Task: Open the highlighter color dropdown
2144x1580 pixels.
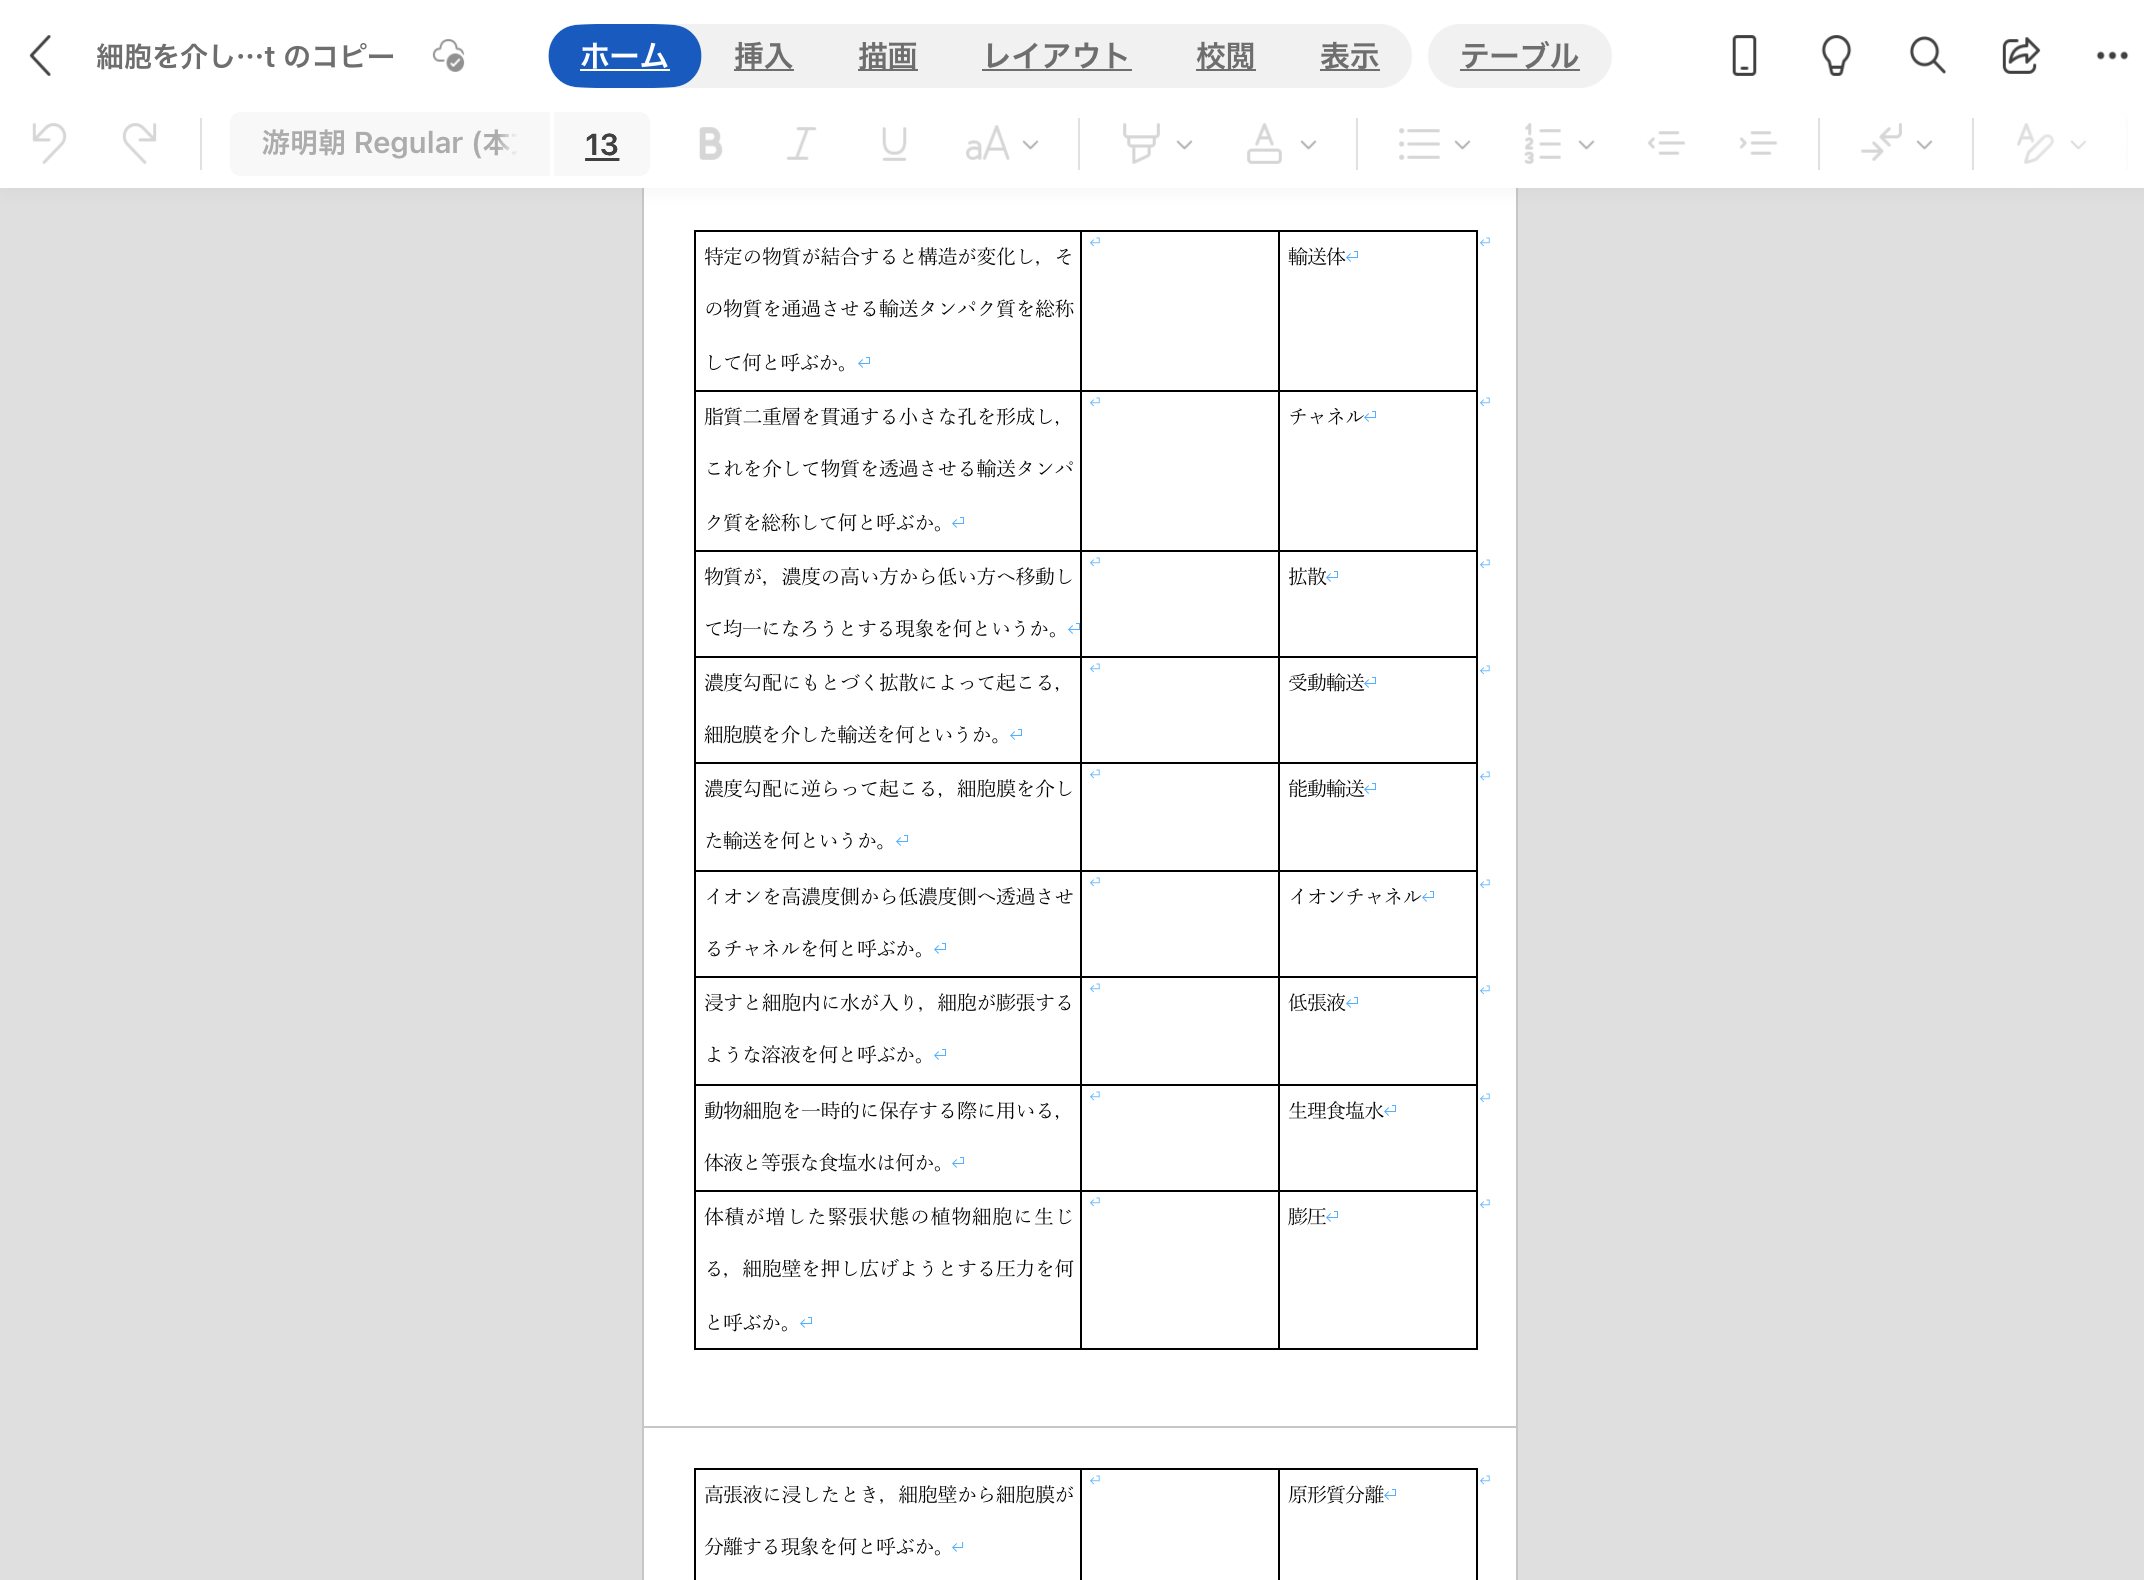Action: (1185, 144)
